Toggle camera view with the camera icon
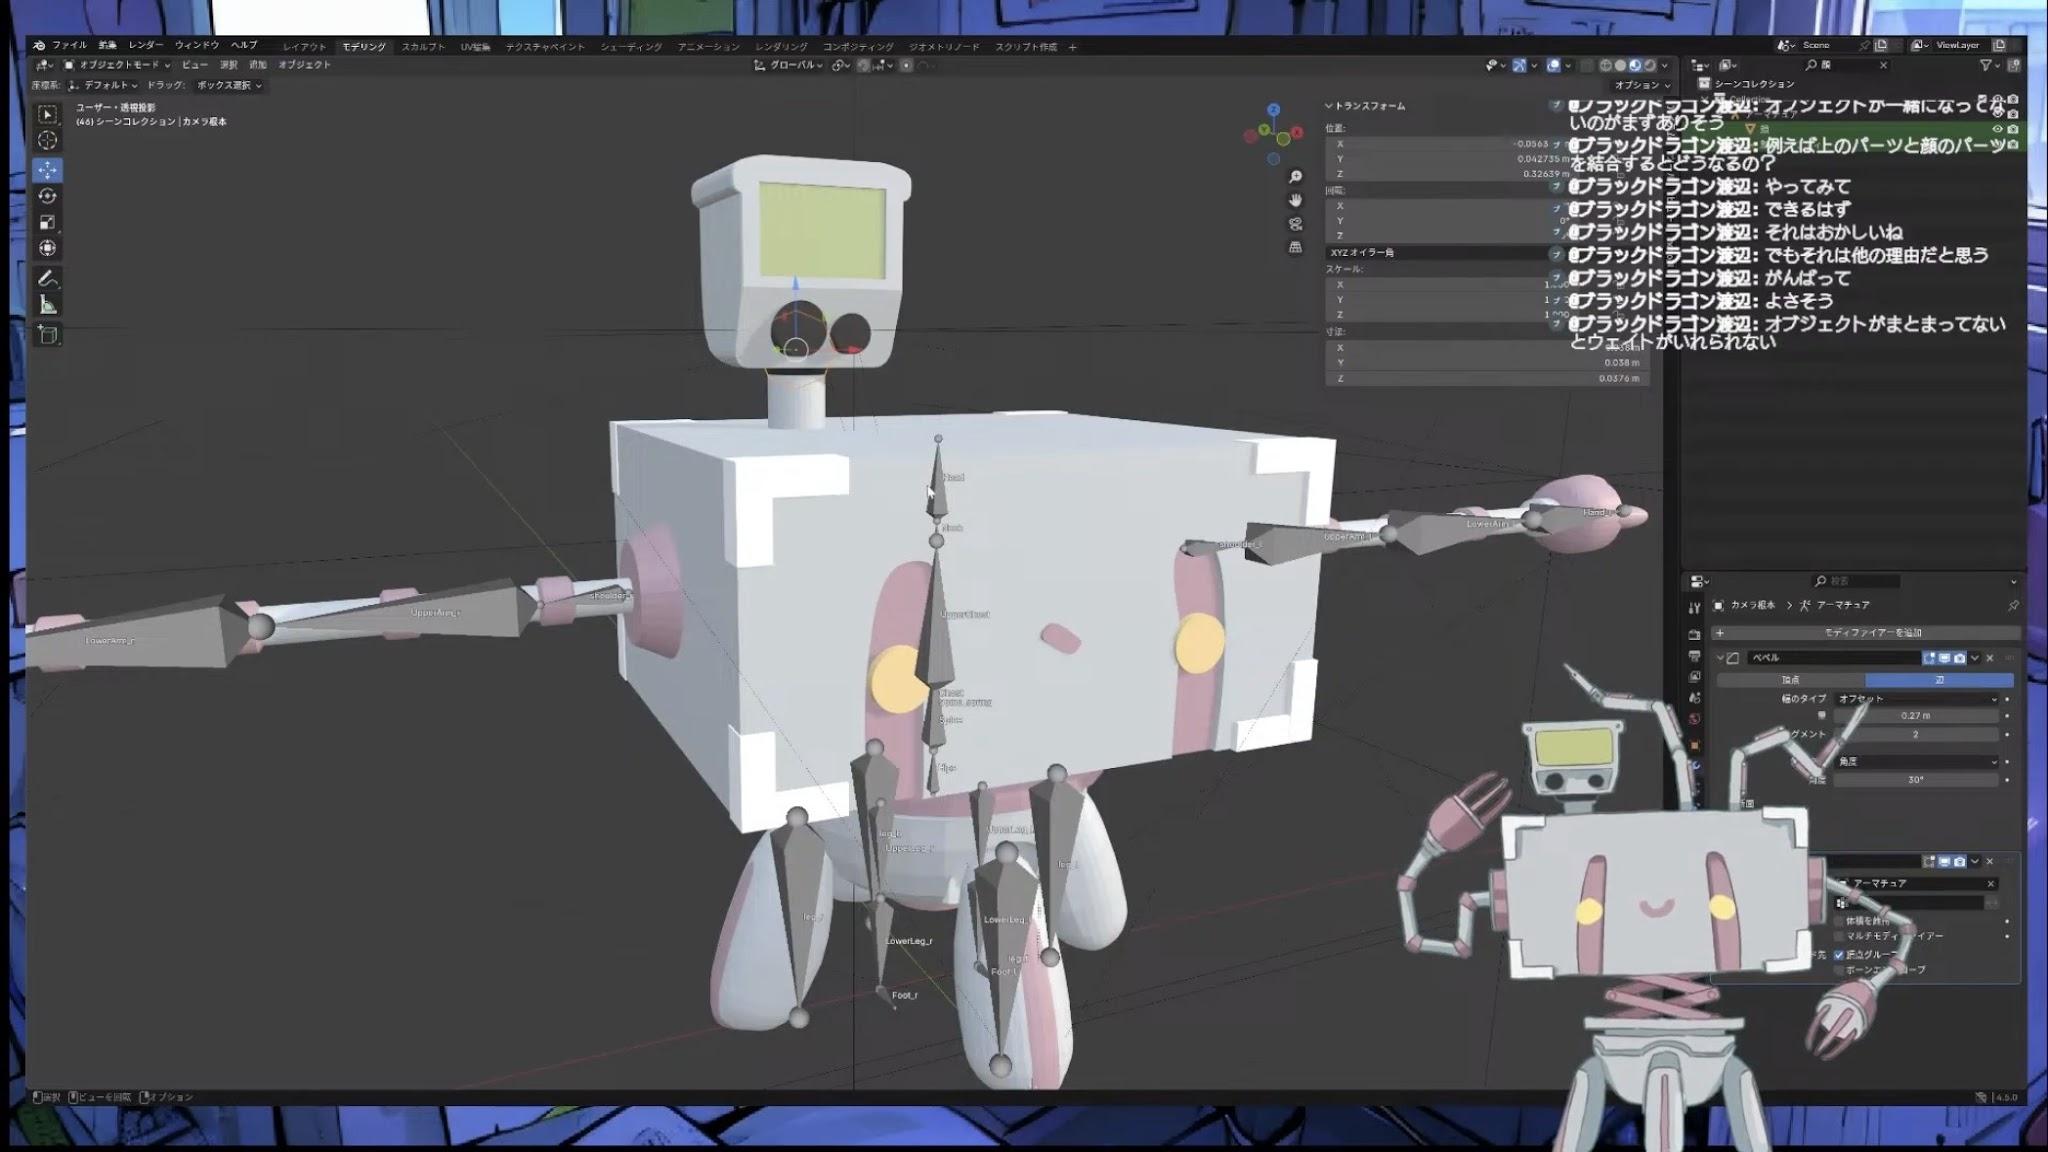This screenshot has height=1152, width=2048. (x=1295, y=224)
